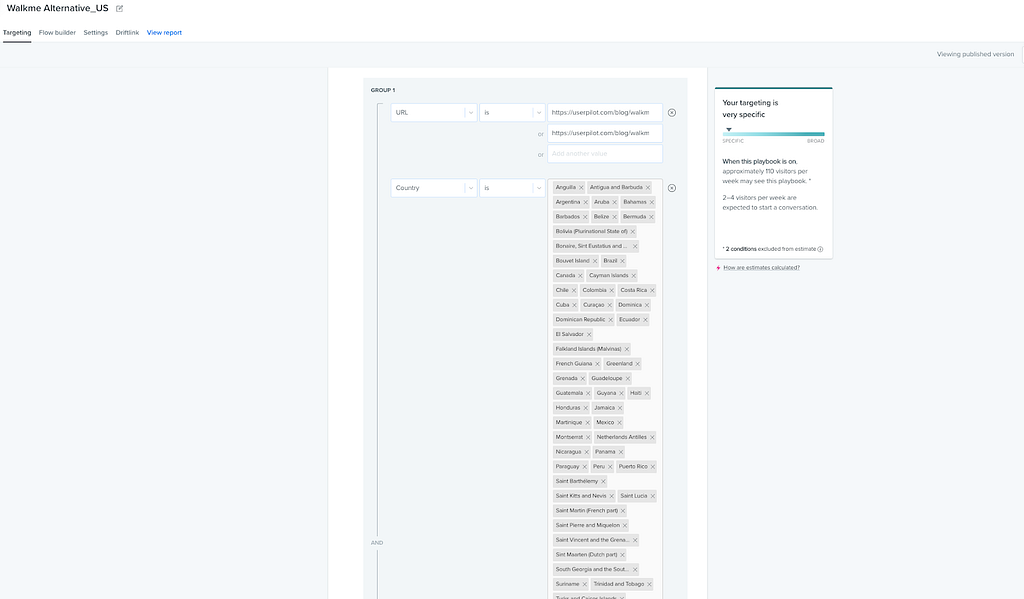Screen dimensions: 1024x599
Task: Remove the Brazil tag
Action: (622, 261)
